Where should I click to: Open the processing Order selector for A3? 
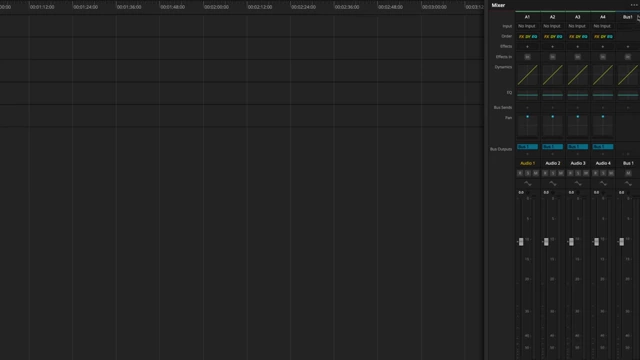pos(578,37)
